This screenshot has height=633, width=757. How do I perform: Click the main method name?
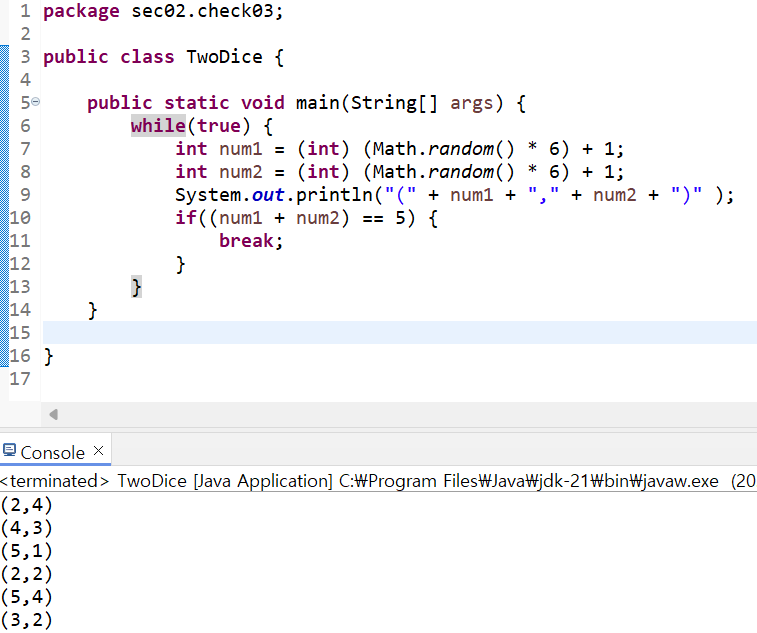318,103
